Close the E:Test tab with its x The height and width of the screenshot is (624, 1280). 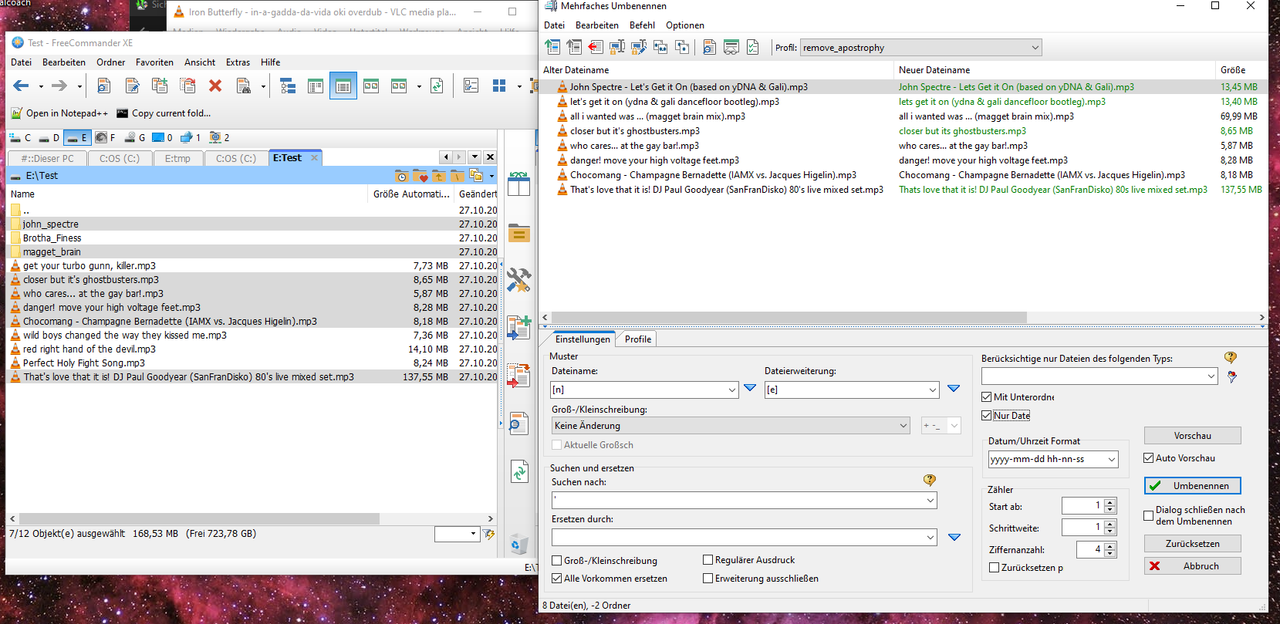point(314,157)
